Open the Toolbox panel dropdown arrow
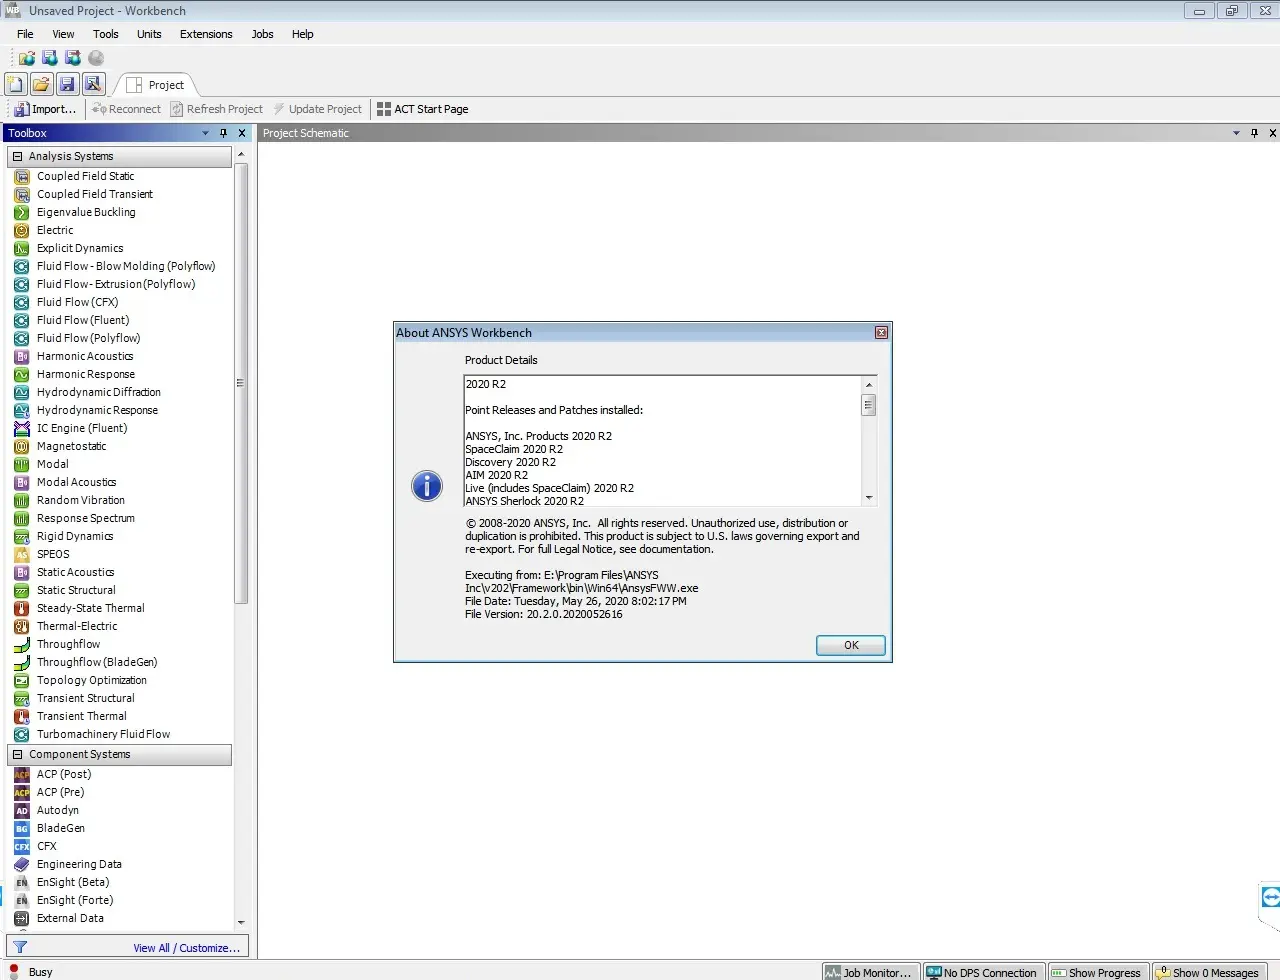Image resolution: width=1280 pixels, height=980 pixels. 206,133
